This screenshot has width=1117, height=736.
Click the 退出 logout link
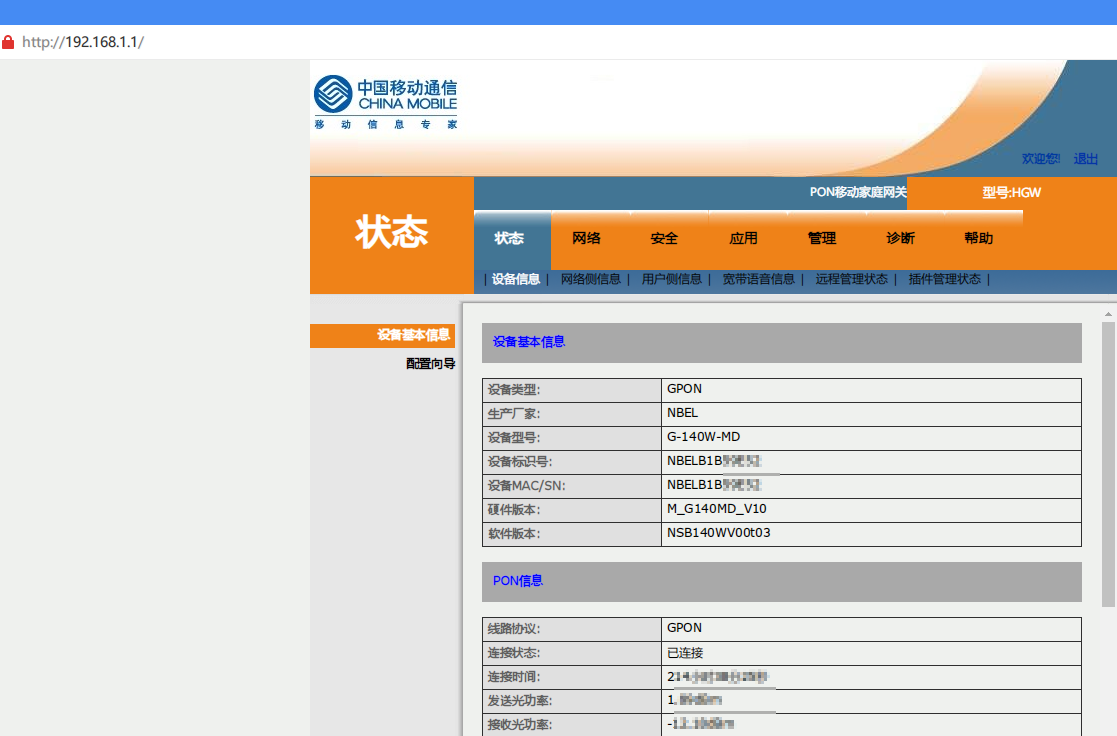(1085, 158)
